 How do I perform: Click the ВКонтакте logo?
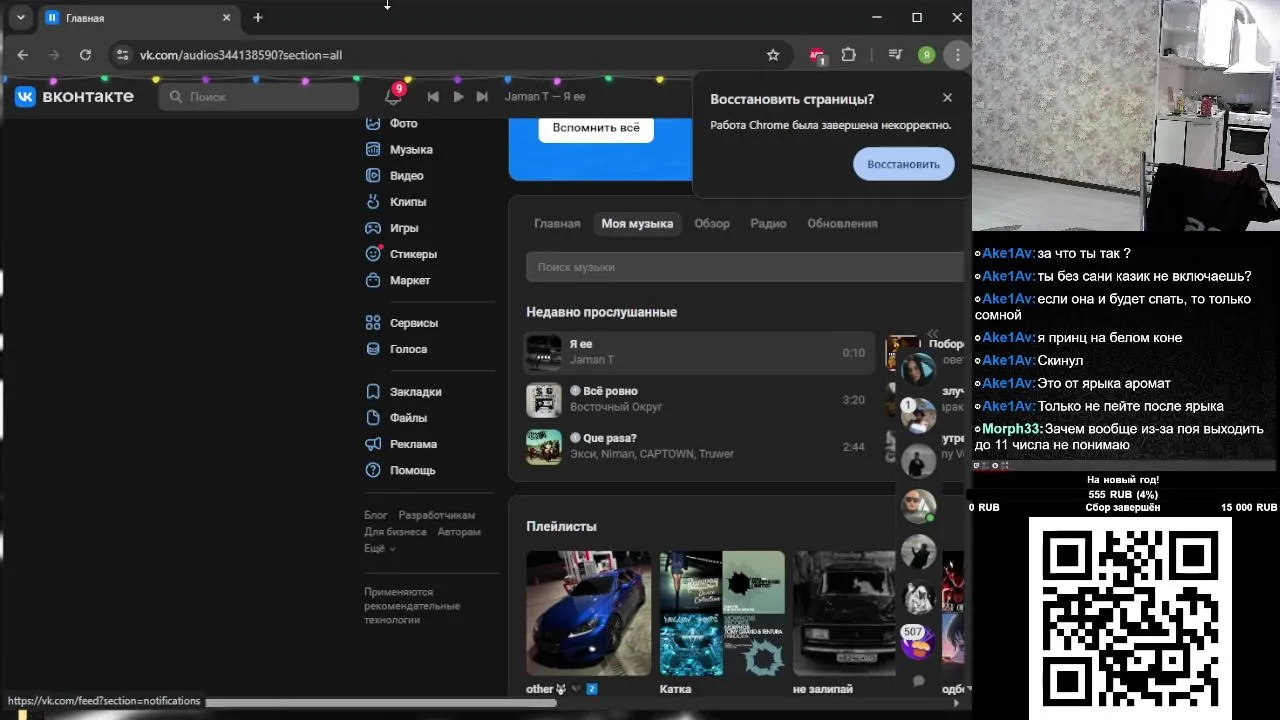[74, 96]
